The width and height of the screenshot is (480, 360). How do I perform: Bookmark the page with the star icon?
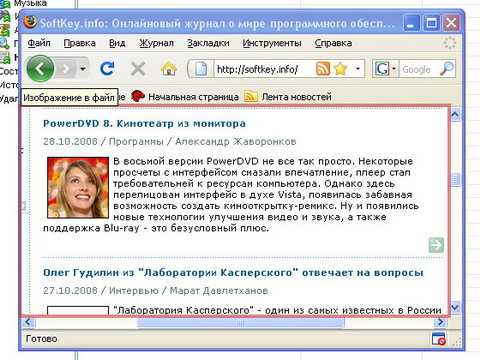coord(341,69)
